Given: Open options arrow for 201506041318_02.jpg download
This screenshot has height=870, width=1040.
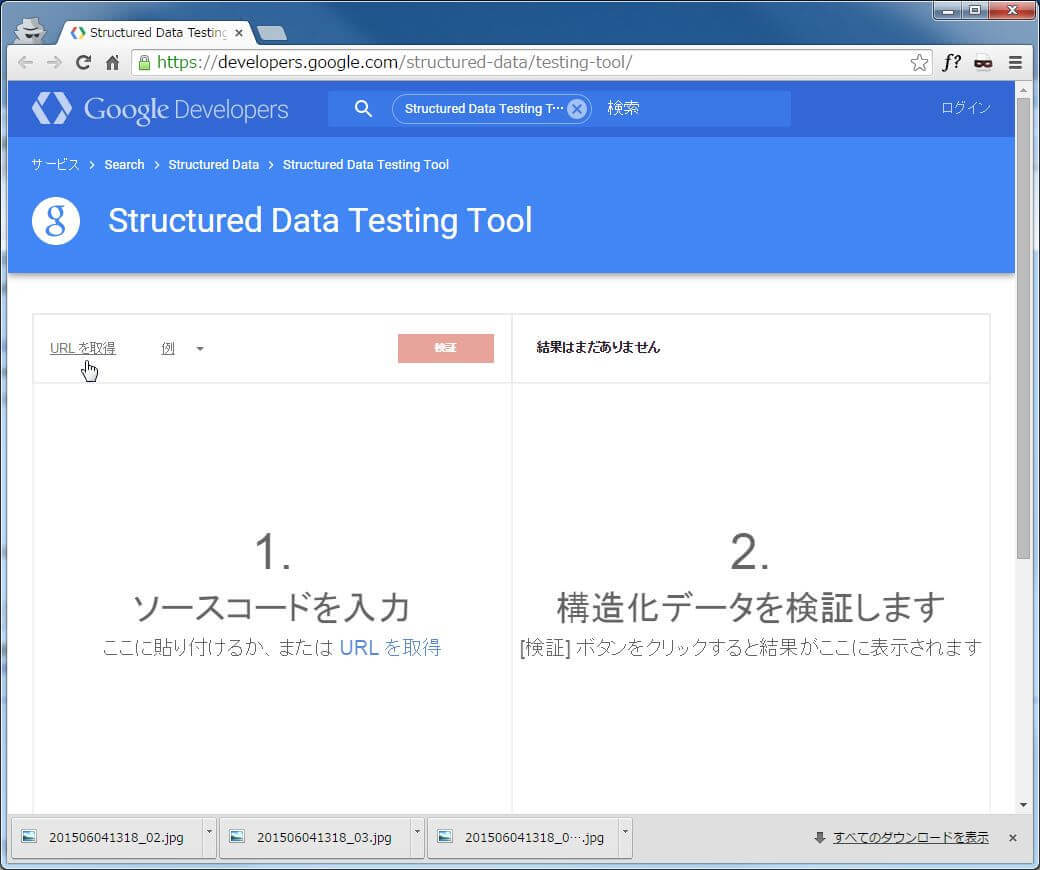Looking at the screenshot, I should click(208, 831).
